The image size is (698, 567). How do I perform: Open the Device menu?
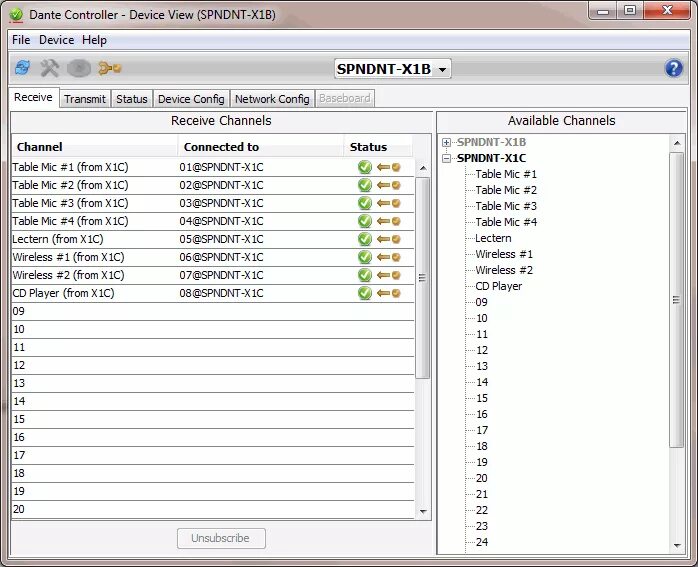[x=57, y=40]
